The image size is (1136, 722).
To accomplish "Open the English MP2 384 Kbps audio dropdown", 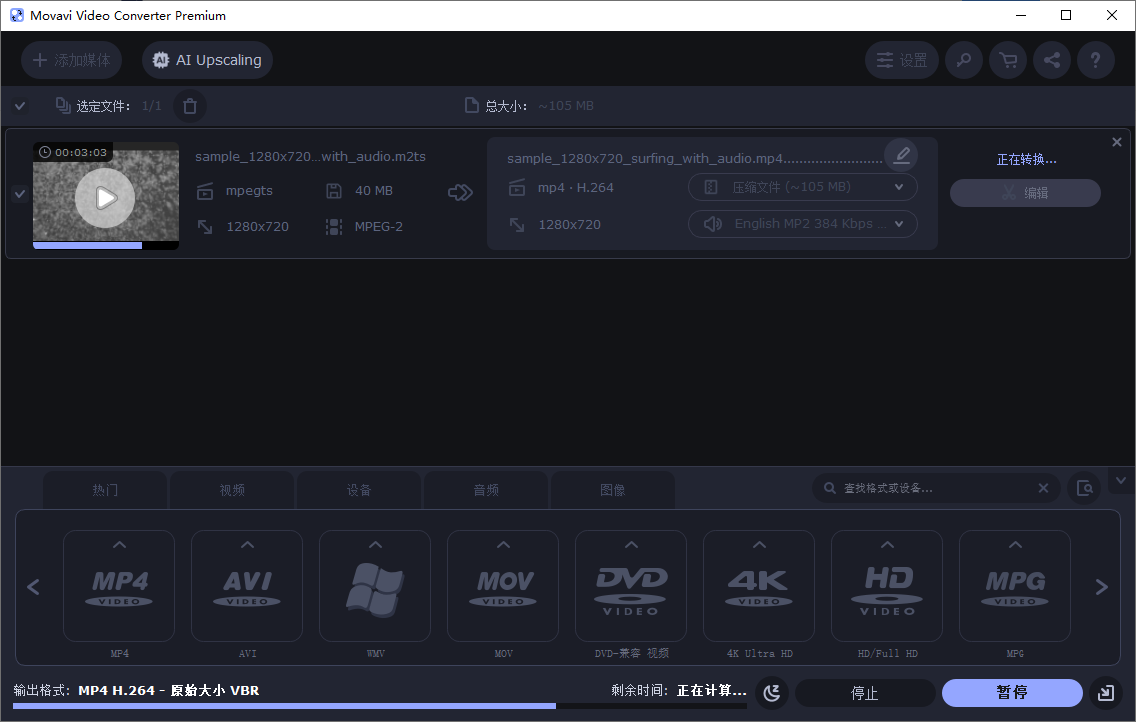I will 802,224.
